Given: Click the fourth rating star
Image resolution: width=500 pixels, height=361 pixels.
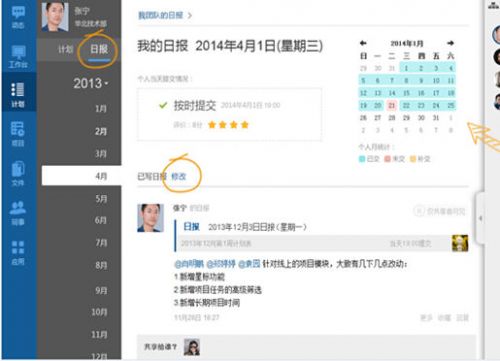Looking at the screenshot, I should coord(245,125).
